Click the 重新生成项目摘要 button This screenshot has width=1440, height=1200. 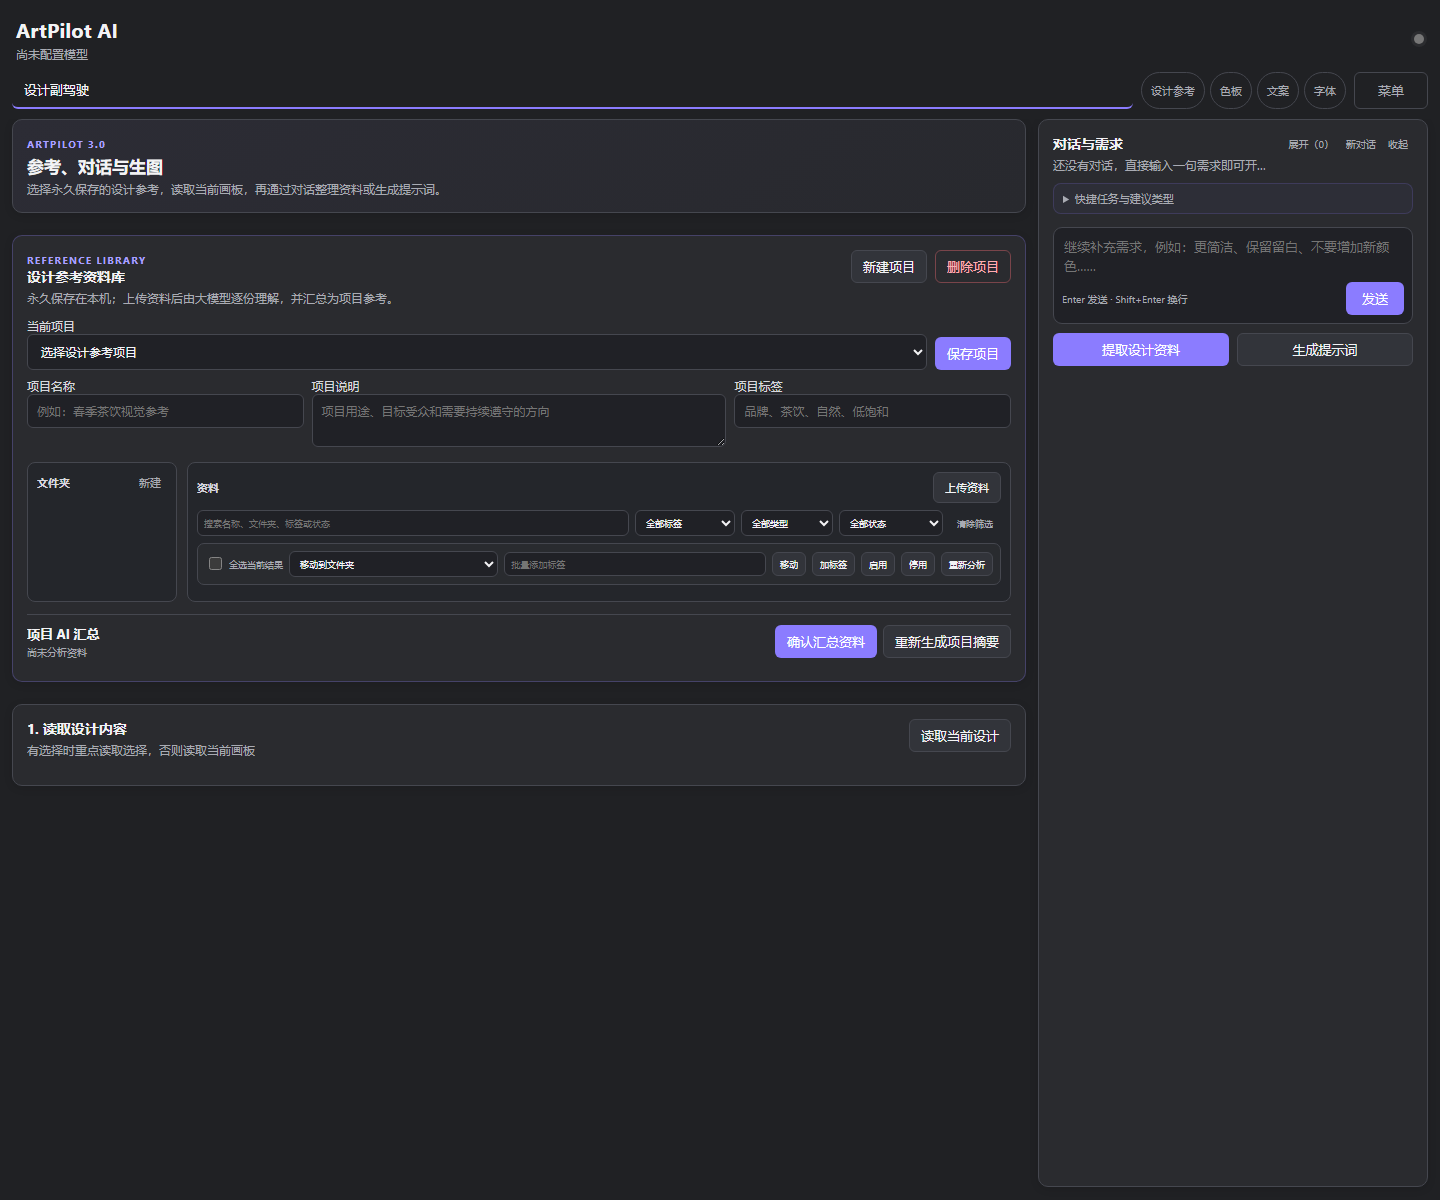(947, 642)
